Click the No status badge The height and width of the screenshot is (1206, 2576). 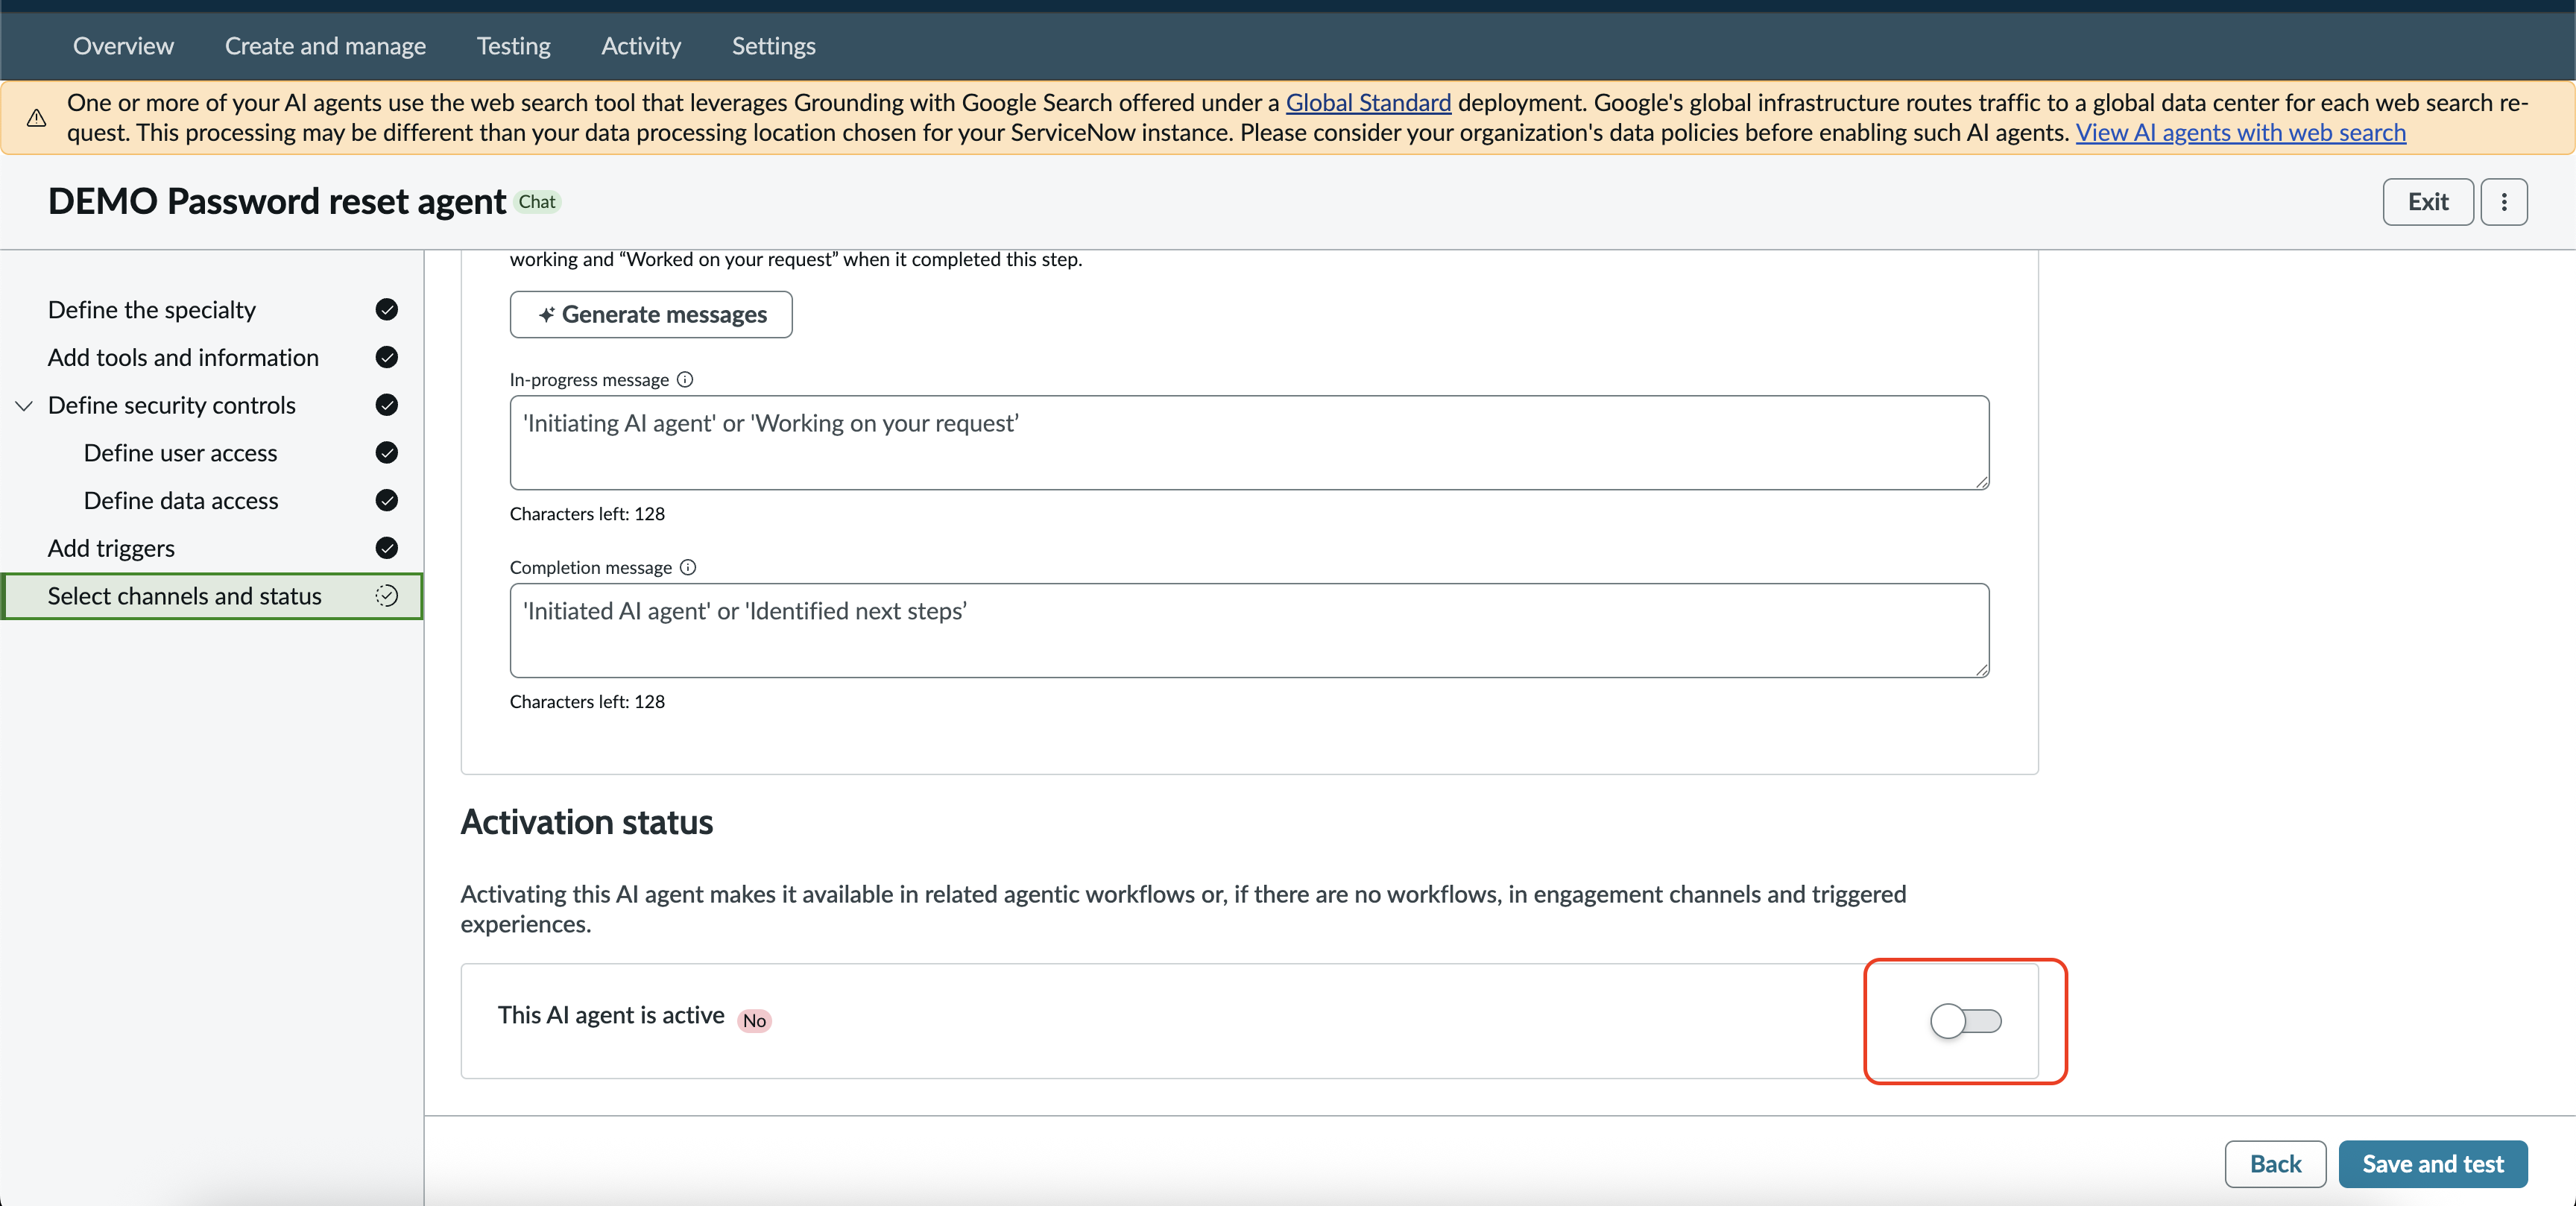click(x=754, y=1020)
